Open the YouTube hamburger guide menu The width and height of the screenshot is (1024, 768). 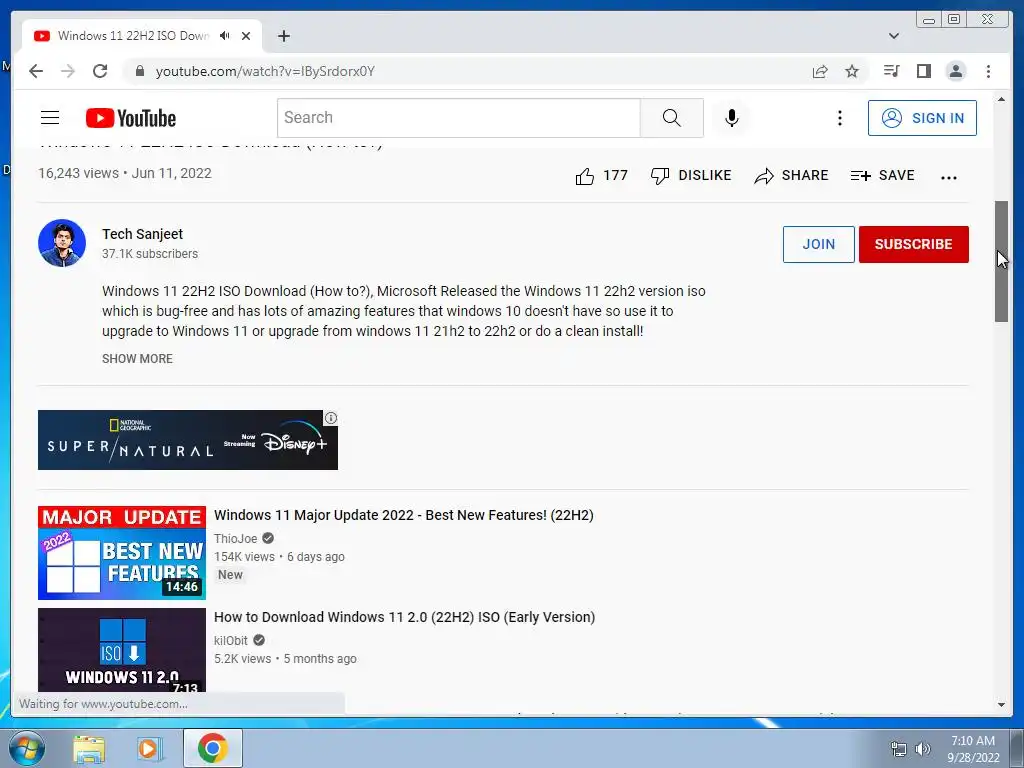50,118
